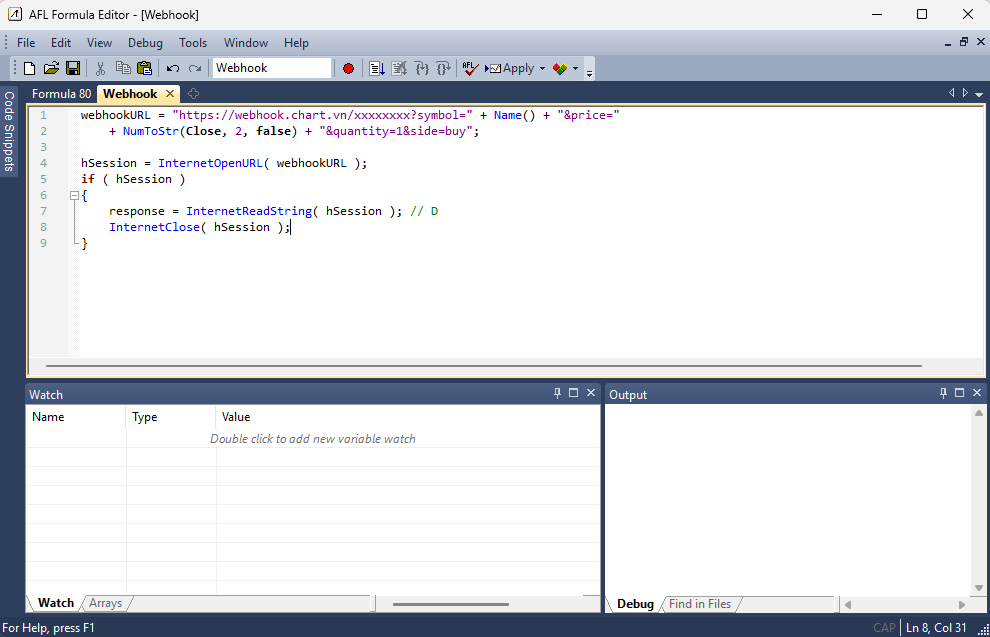Viewport: 990px width, 637px height.
Task: Click the colored analysis icon
Action: [x=559, y=68]
